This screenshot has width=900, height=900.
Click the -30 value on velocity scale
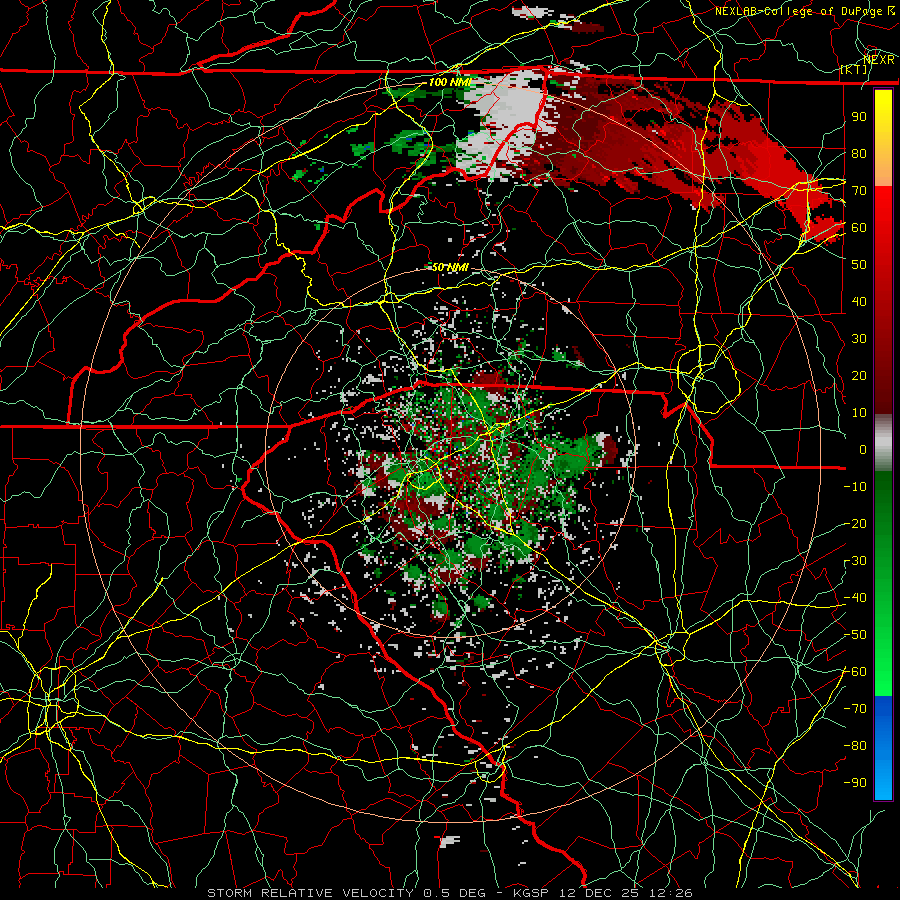(x=855, y=561)
